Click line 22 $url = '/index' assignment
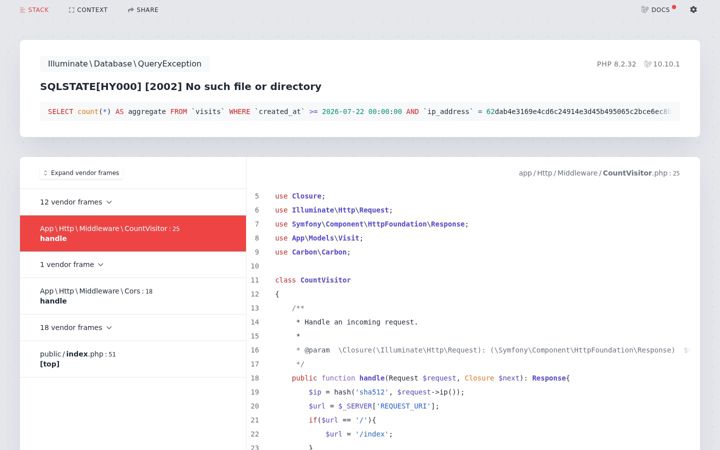Viewport: 720px width, 450px height. pos(359,434)
